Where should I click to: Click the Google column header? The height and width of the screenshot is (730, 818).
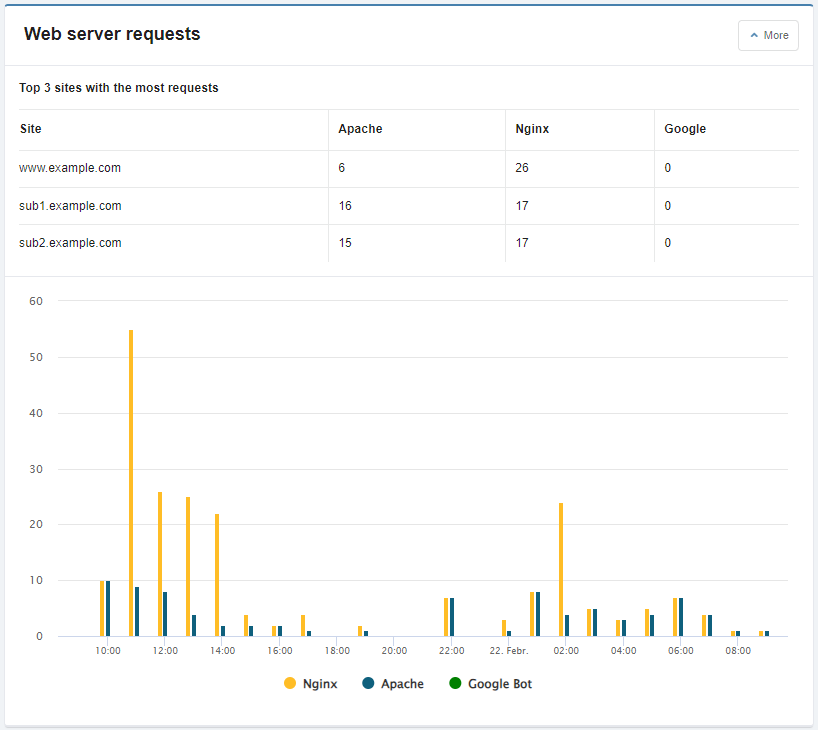click(685, 129)
